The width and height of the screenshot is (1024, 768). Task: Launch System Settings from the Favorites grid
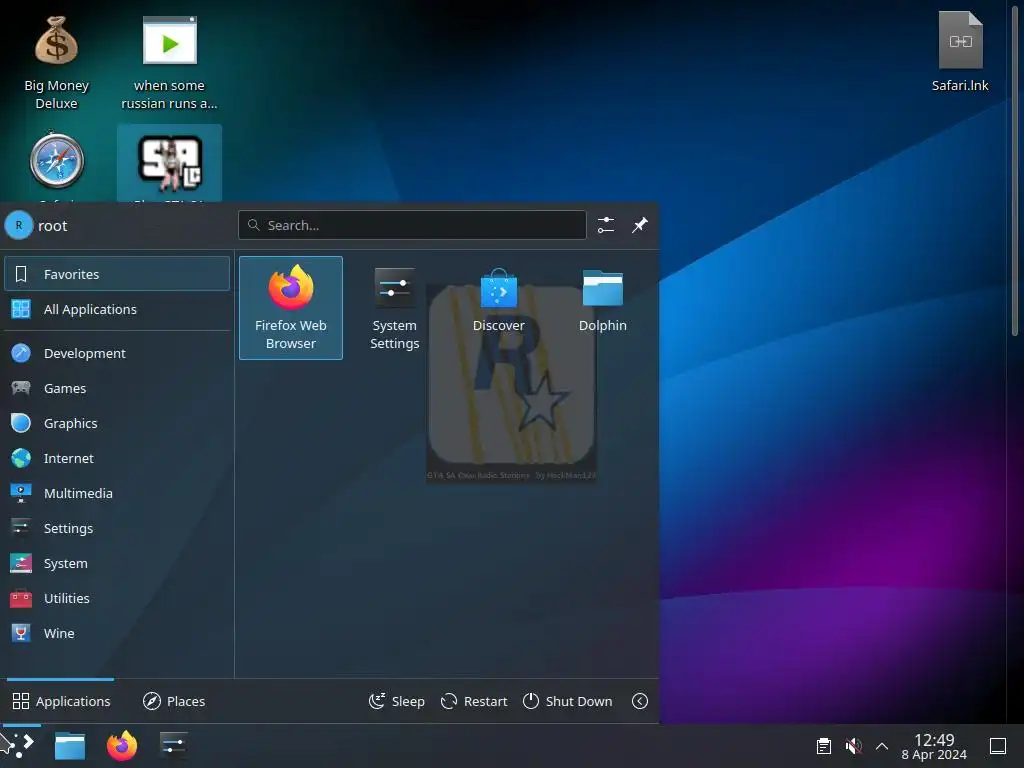point(394,308)
